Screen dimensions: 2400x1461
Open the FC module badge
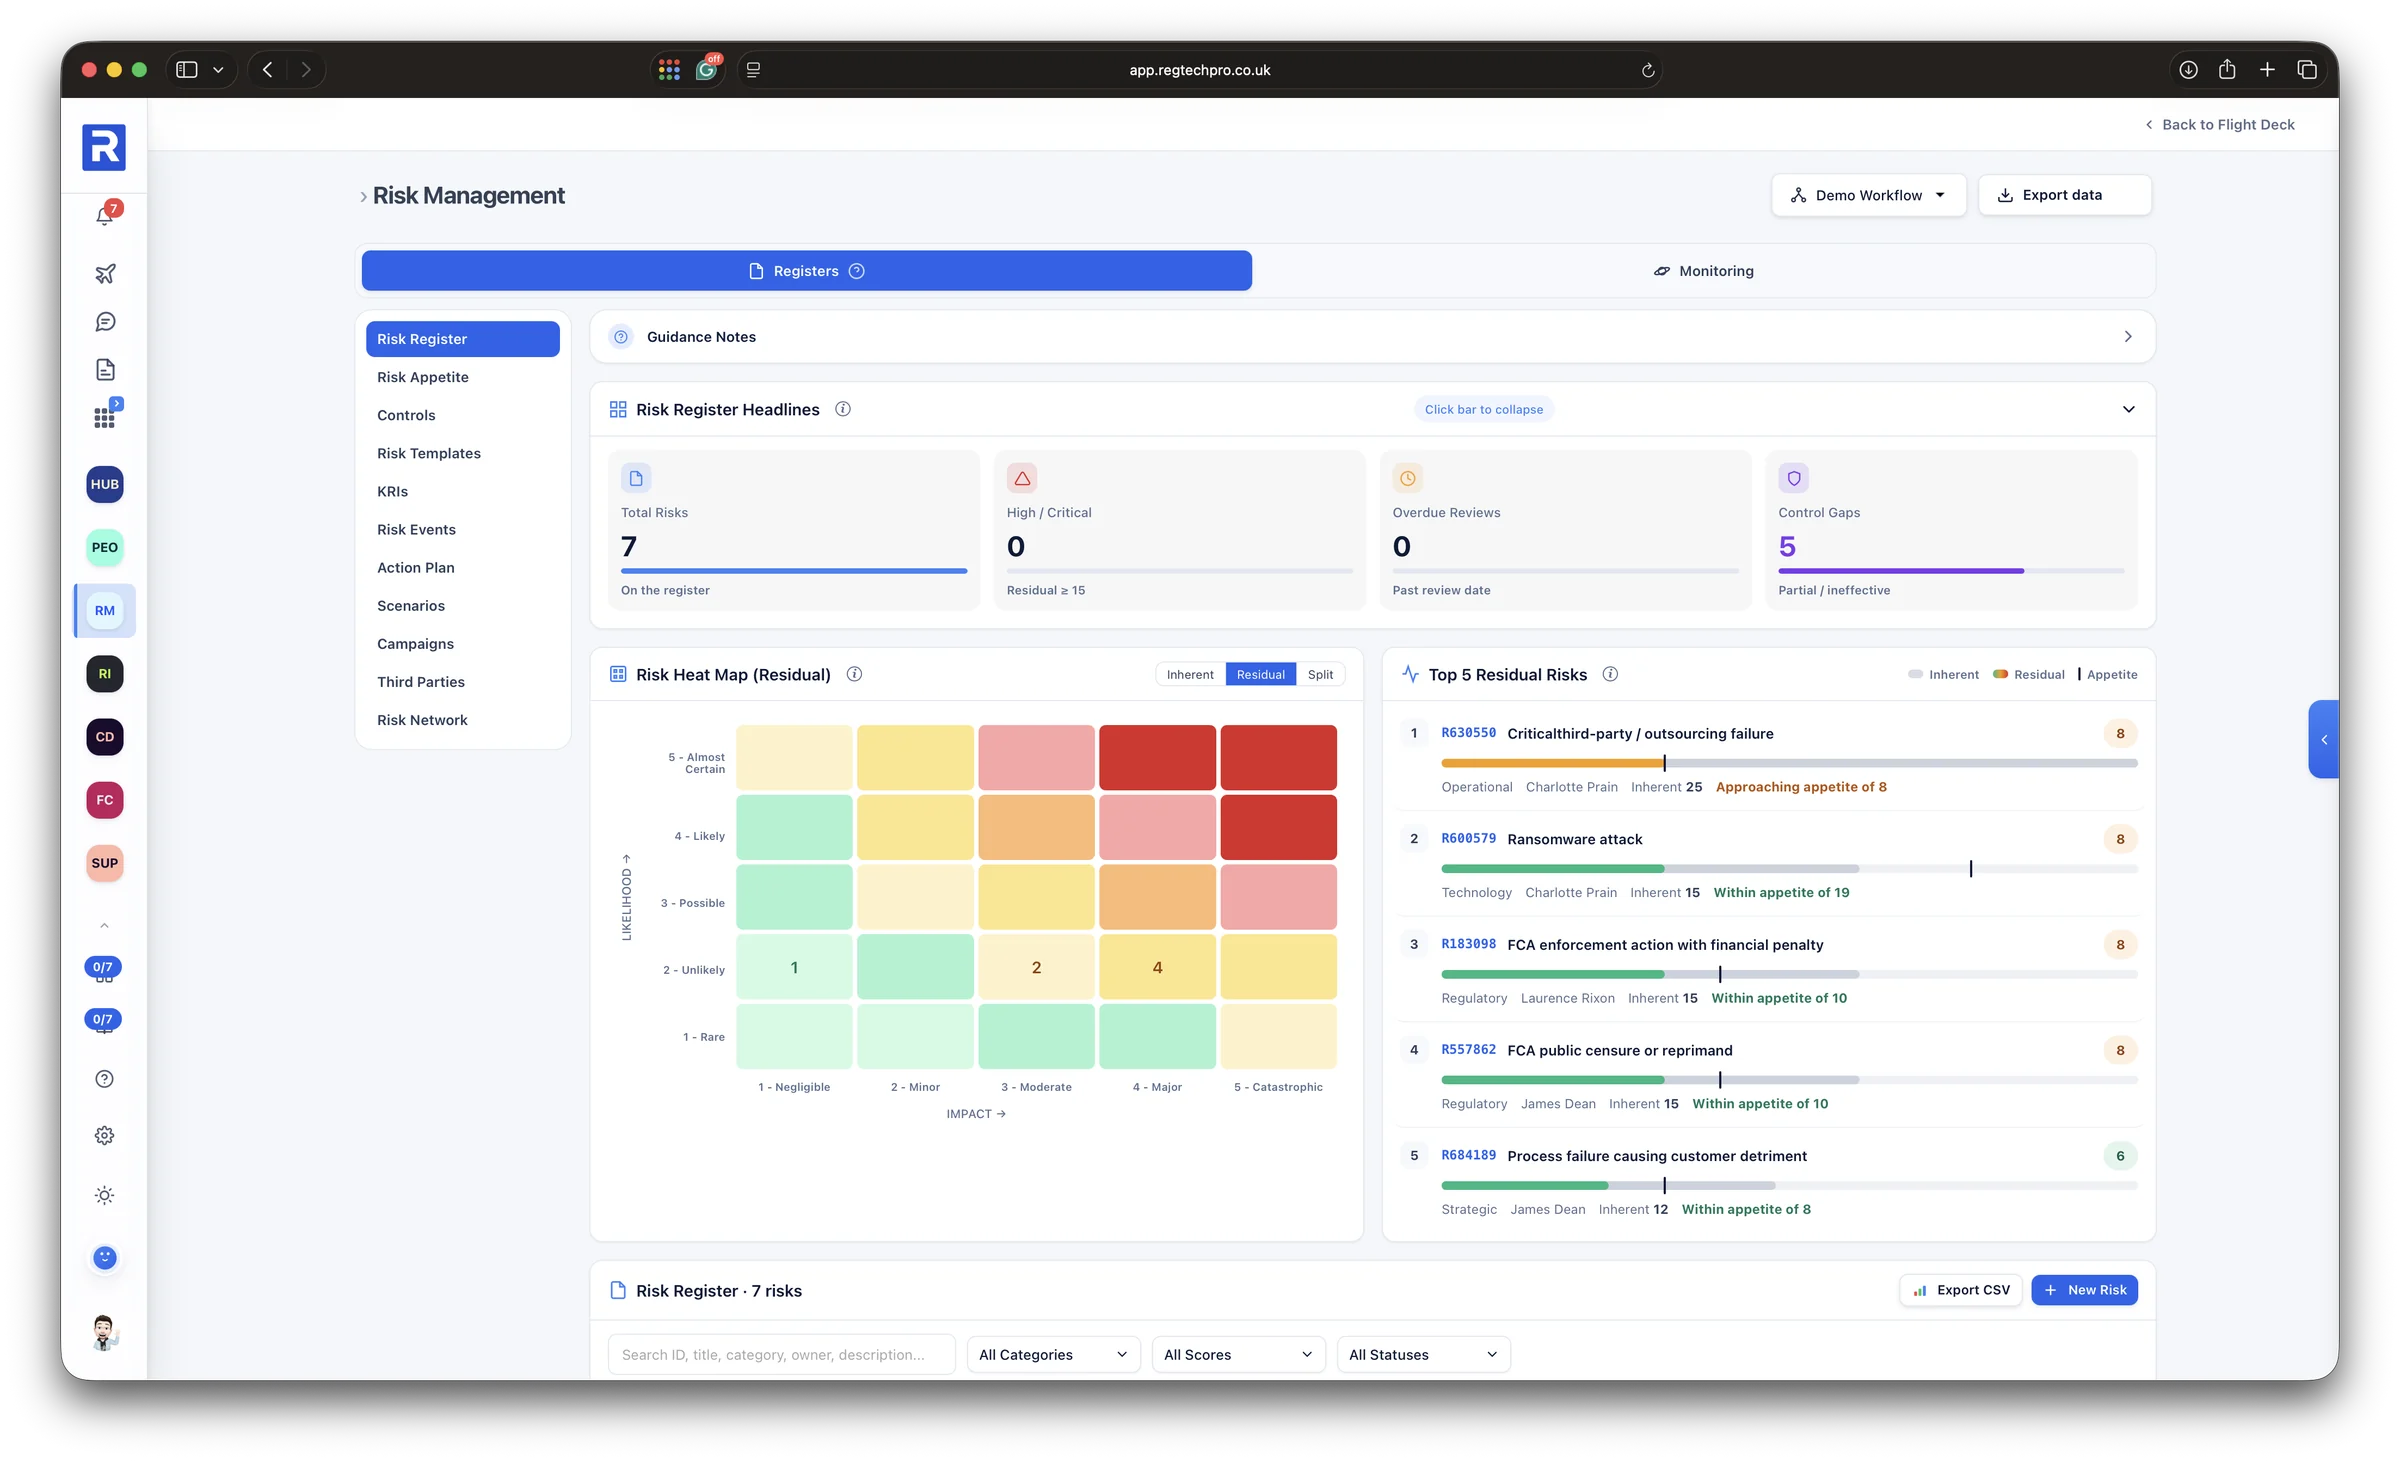click(x=105, y=800)
